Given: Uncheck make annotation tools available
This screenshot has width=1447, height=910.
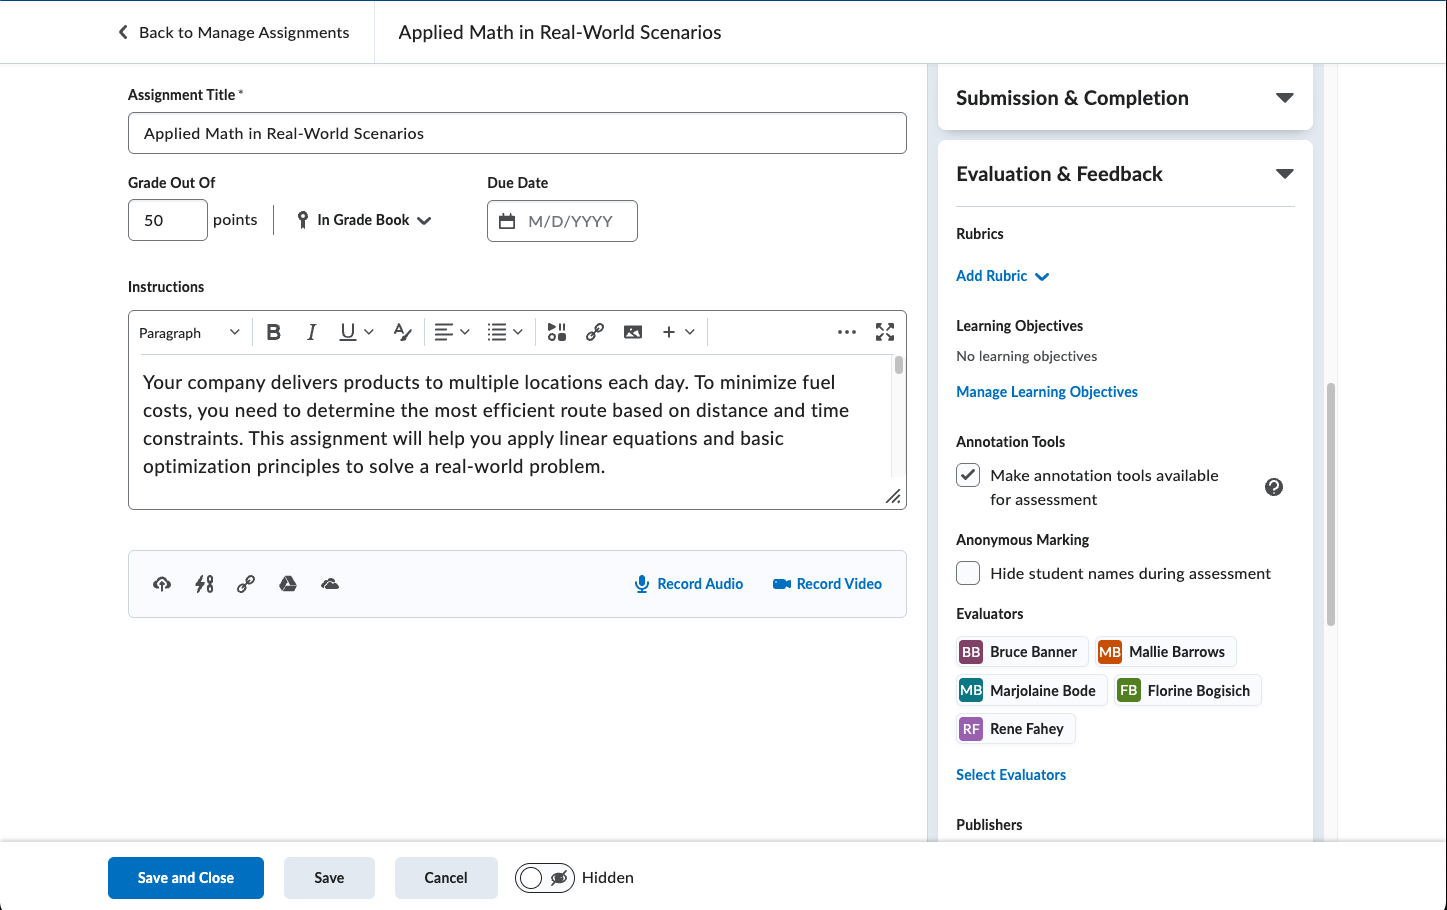Looking at the screenshot, I should 968,475.
